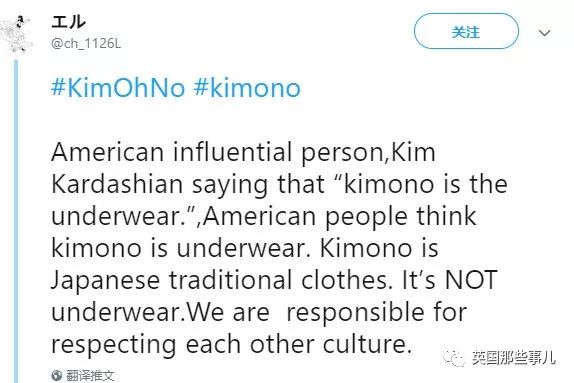Click the display name エル
This screenshot has height=383, width=574.
pos(68,22)
